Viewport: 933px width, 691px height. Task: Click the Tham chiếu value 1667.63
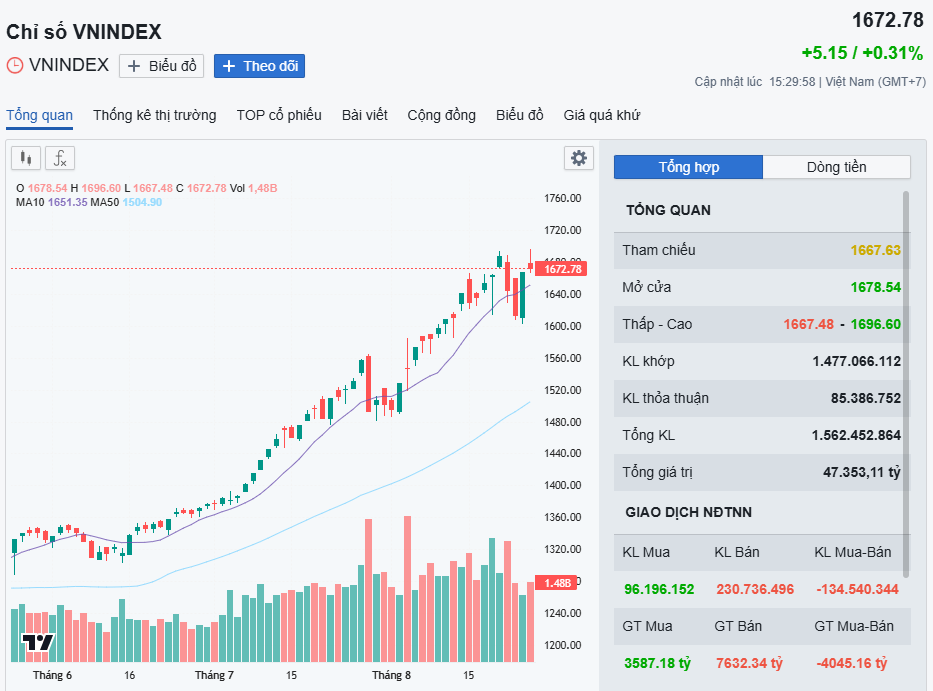click(x=875, y=250)
